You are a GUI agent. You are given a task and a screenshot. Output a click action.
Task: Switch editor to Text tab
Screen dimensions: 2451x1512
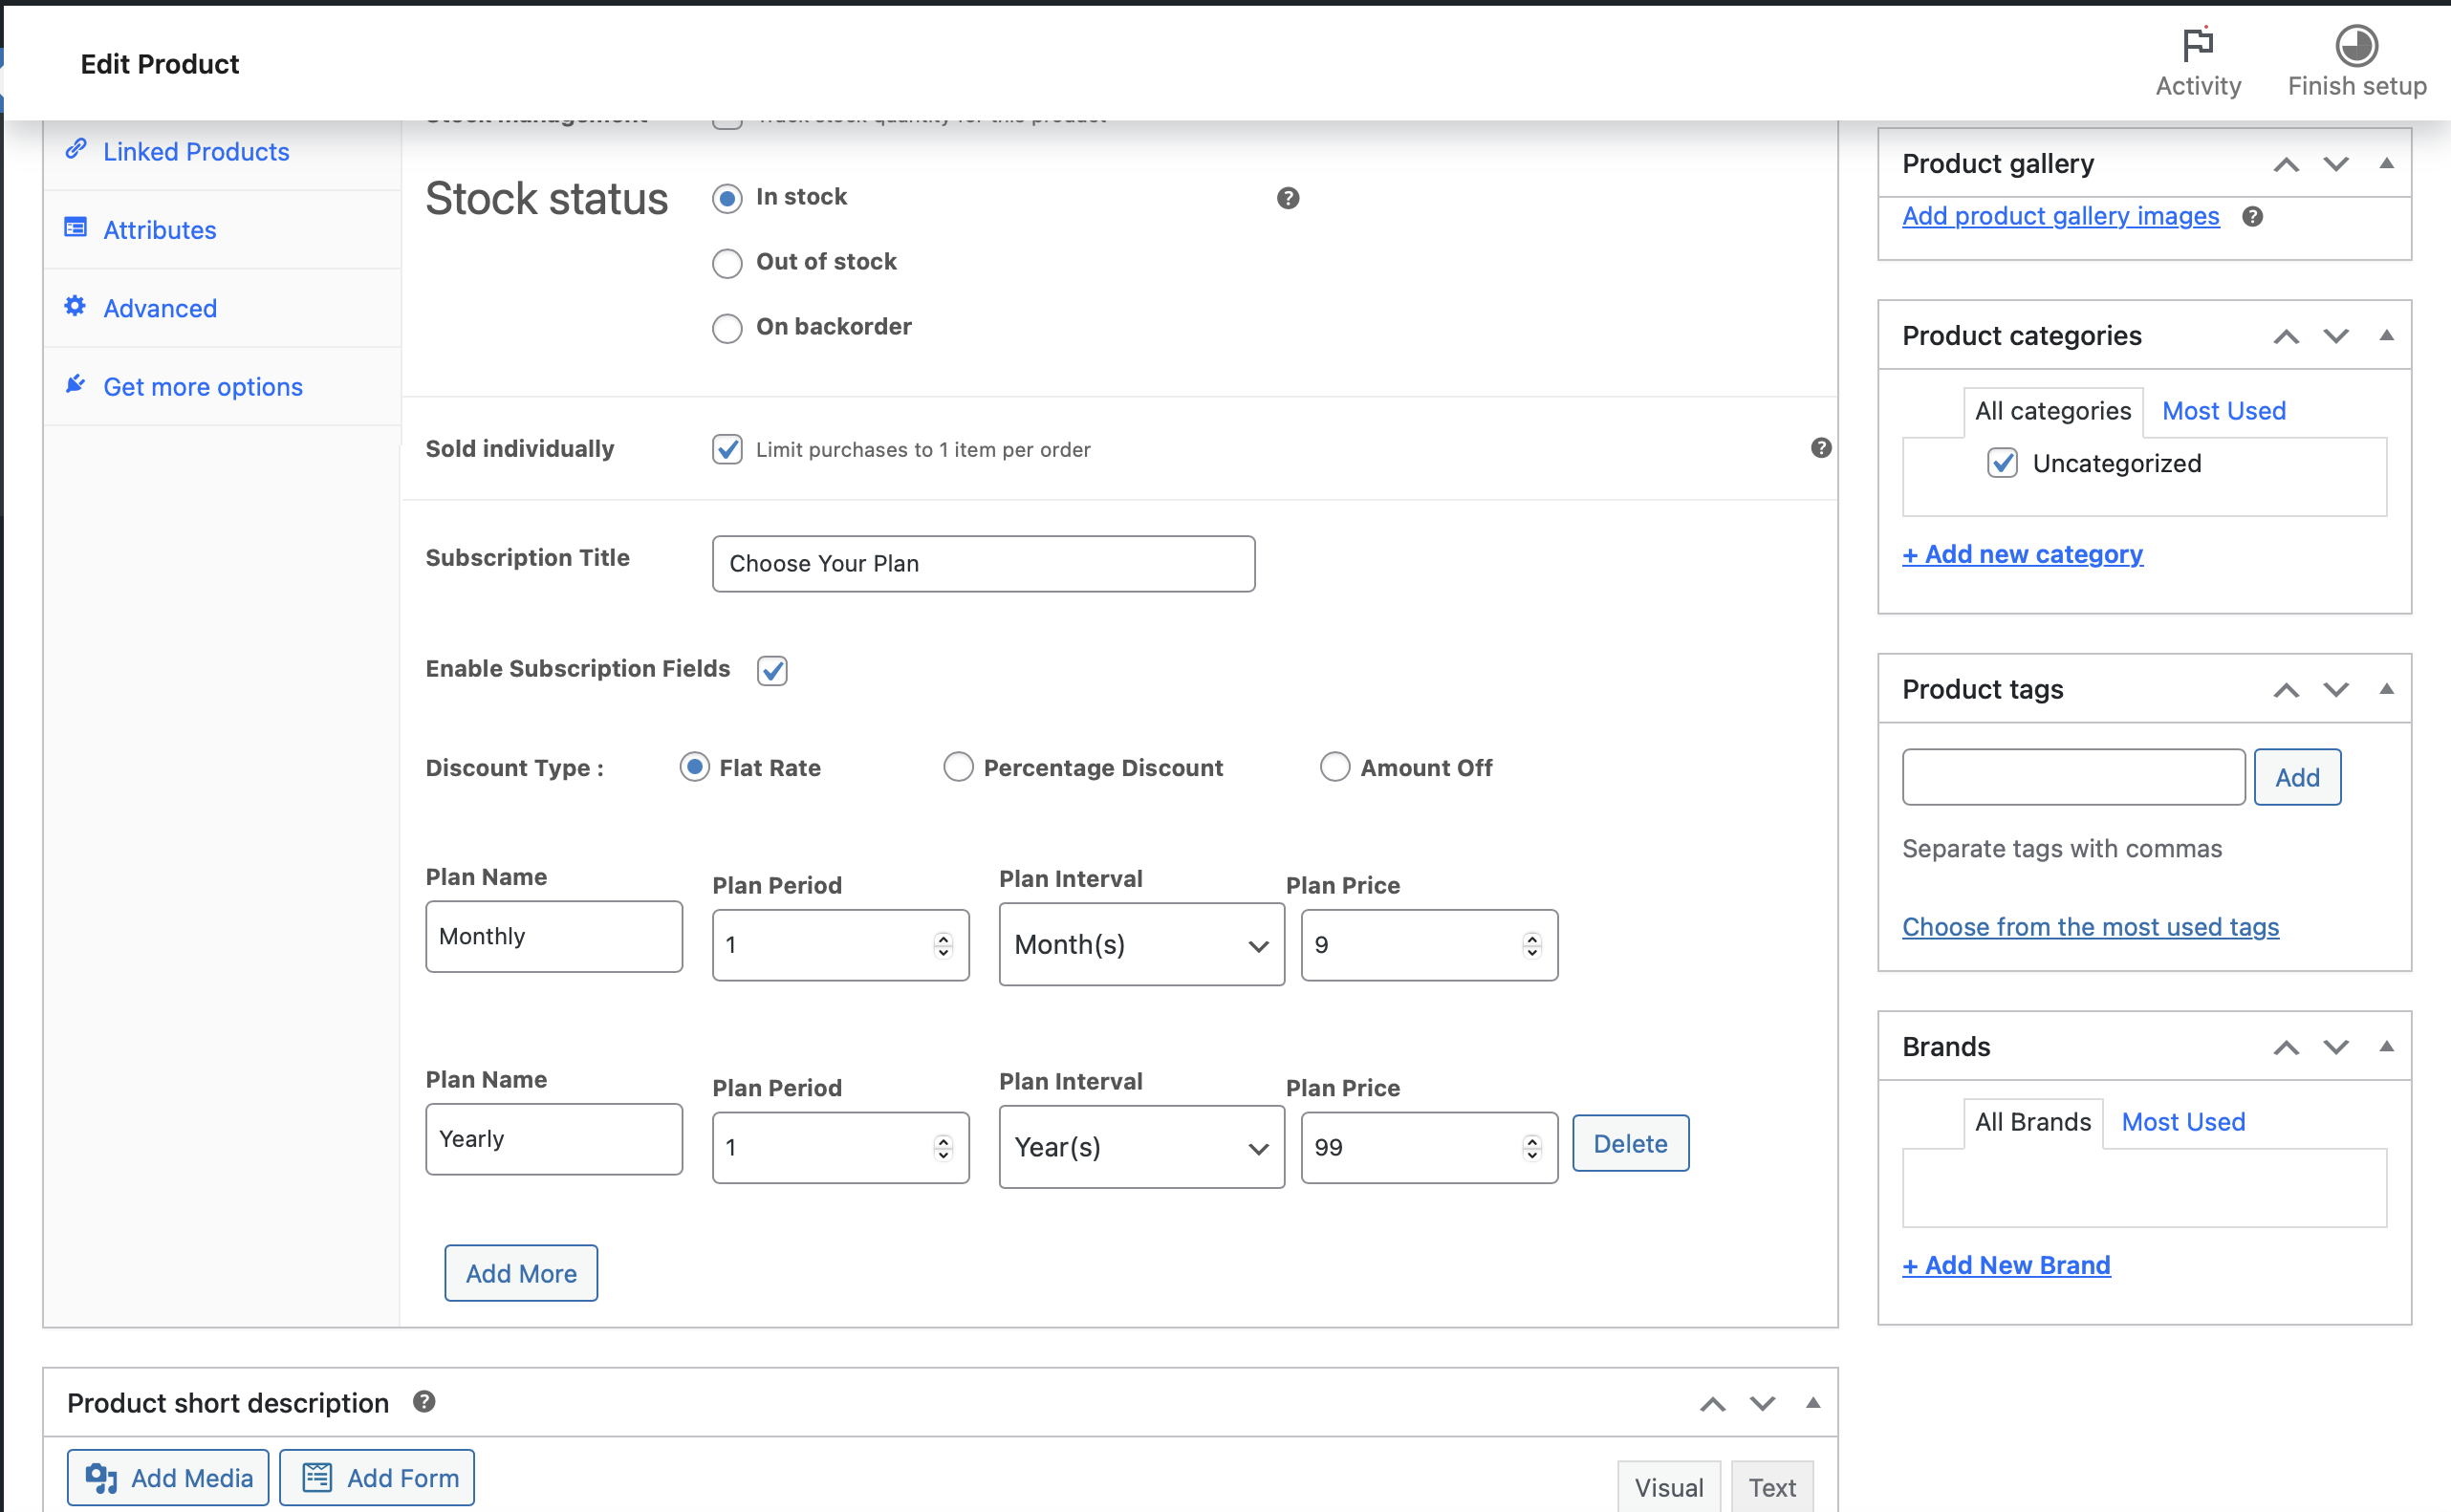click(x=1771, y=1487)
